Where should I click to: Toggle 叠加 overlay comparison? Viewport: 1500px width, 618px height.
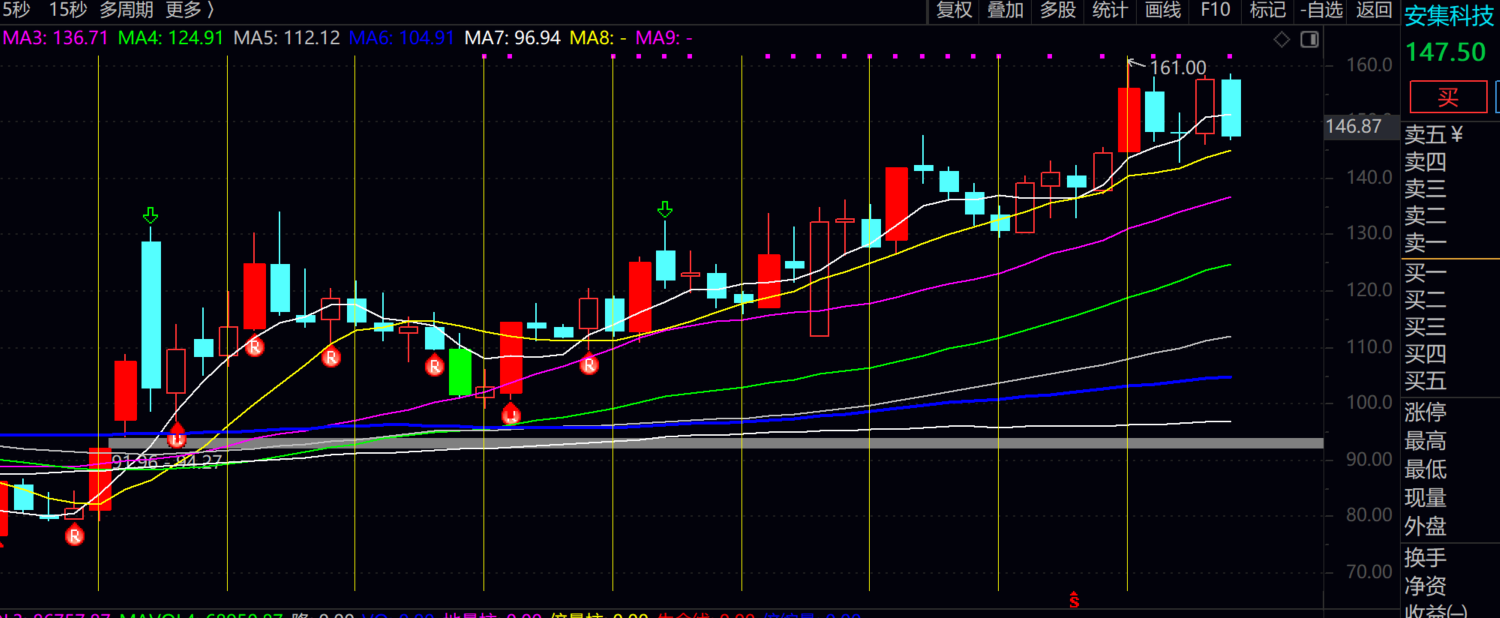pos(1006,11)
